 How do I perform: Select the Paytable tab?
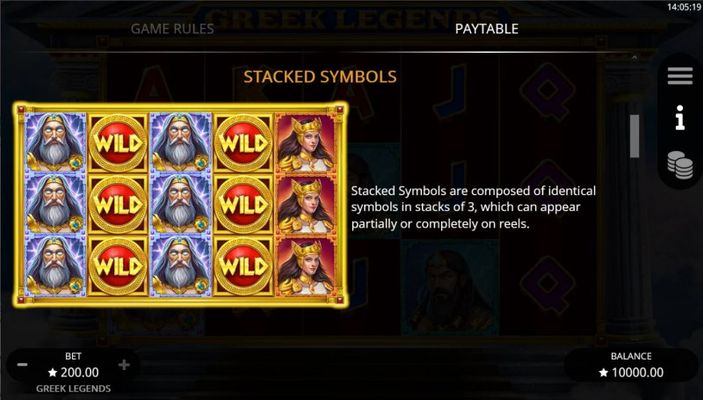486,29
